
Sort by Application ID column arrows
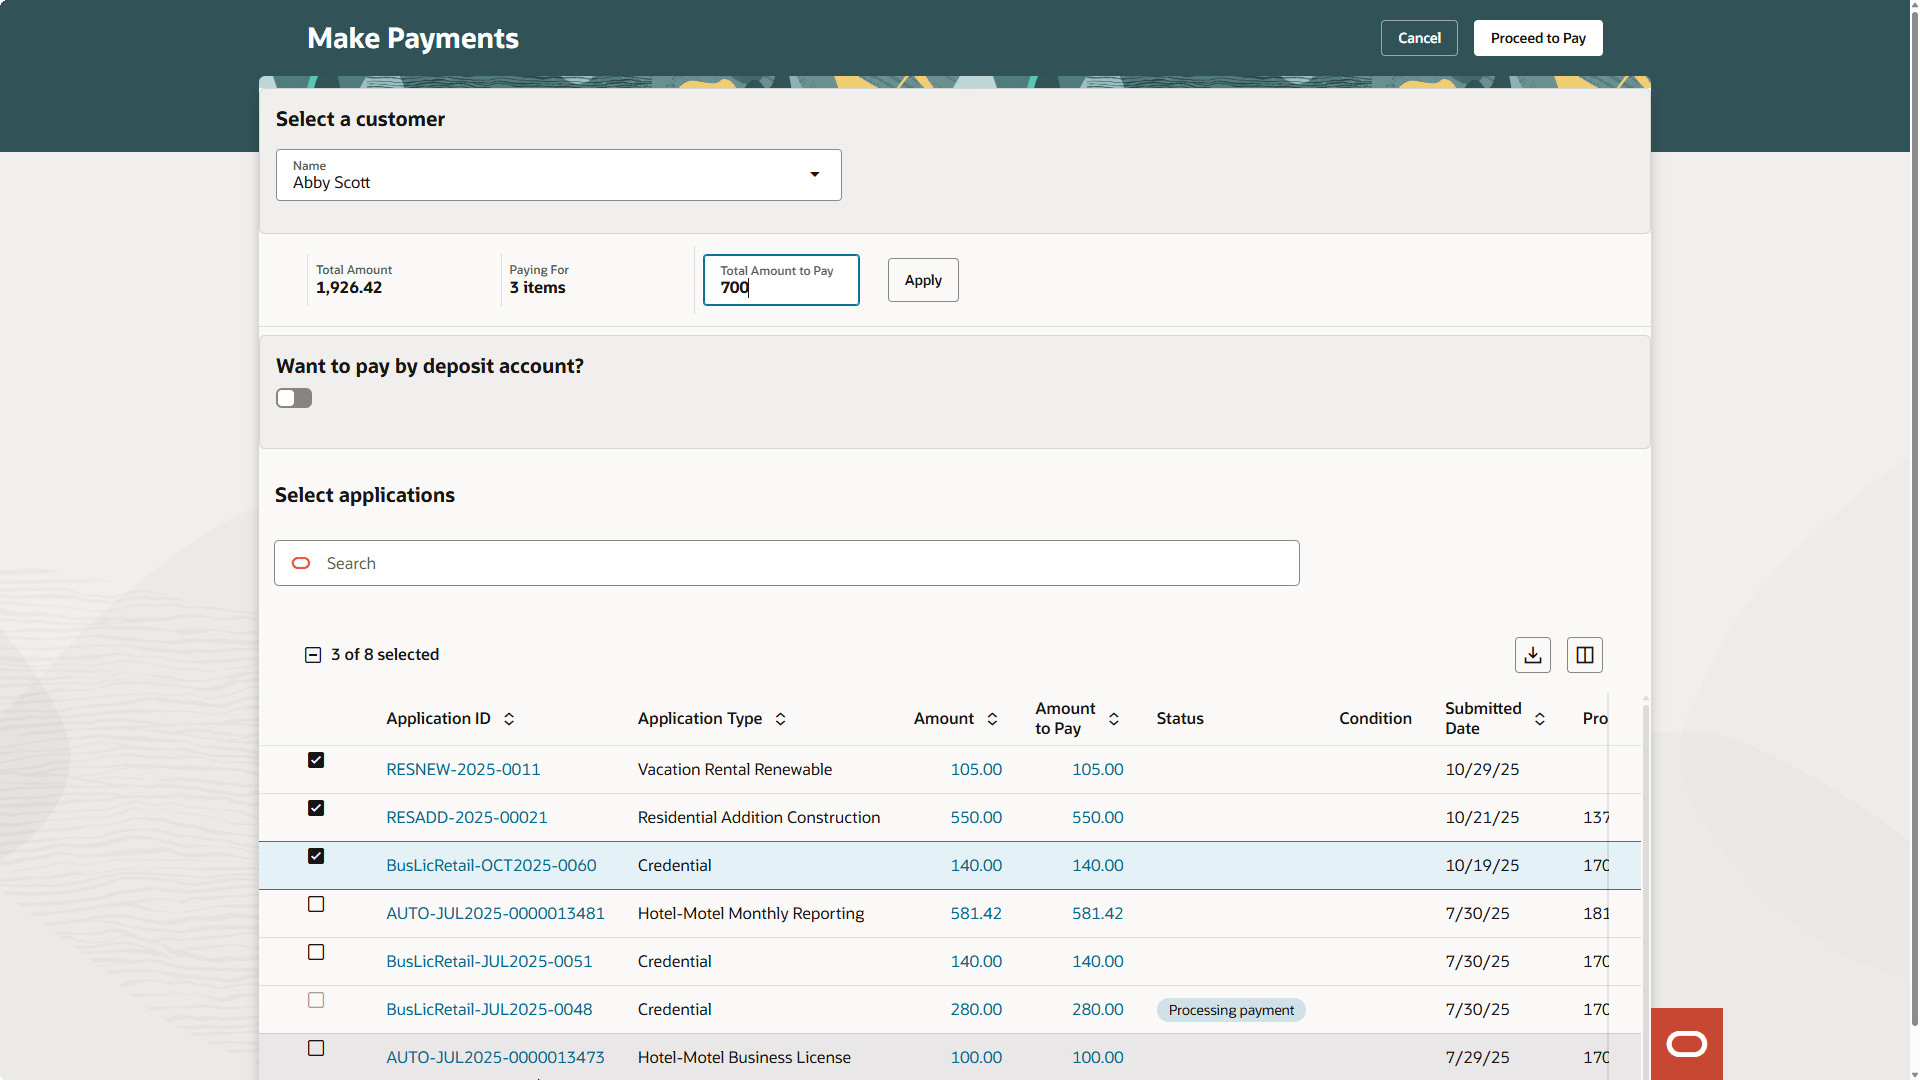coord(509,719)
